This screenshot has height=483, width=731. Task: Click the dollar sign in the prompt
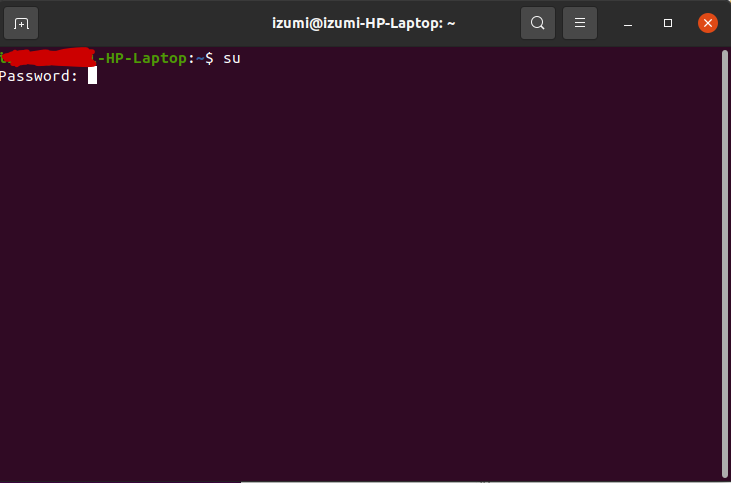tap(208, 59)
